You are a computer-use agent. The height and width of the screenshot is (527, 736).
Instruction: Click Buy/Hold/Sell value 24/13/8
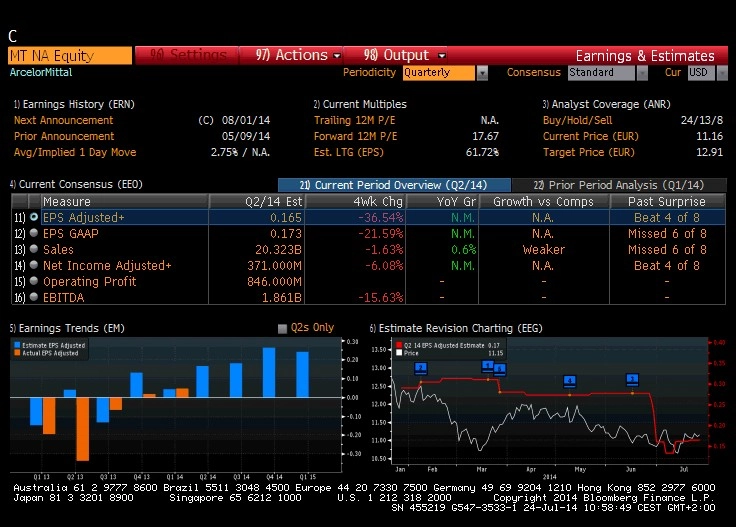tap(702, 120)
